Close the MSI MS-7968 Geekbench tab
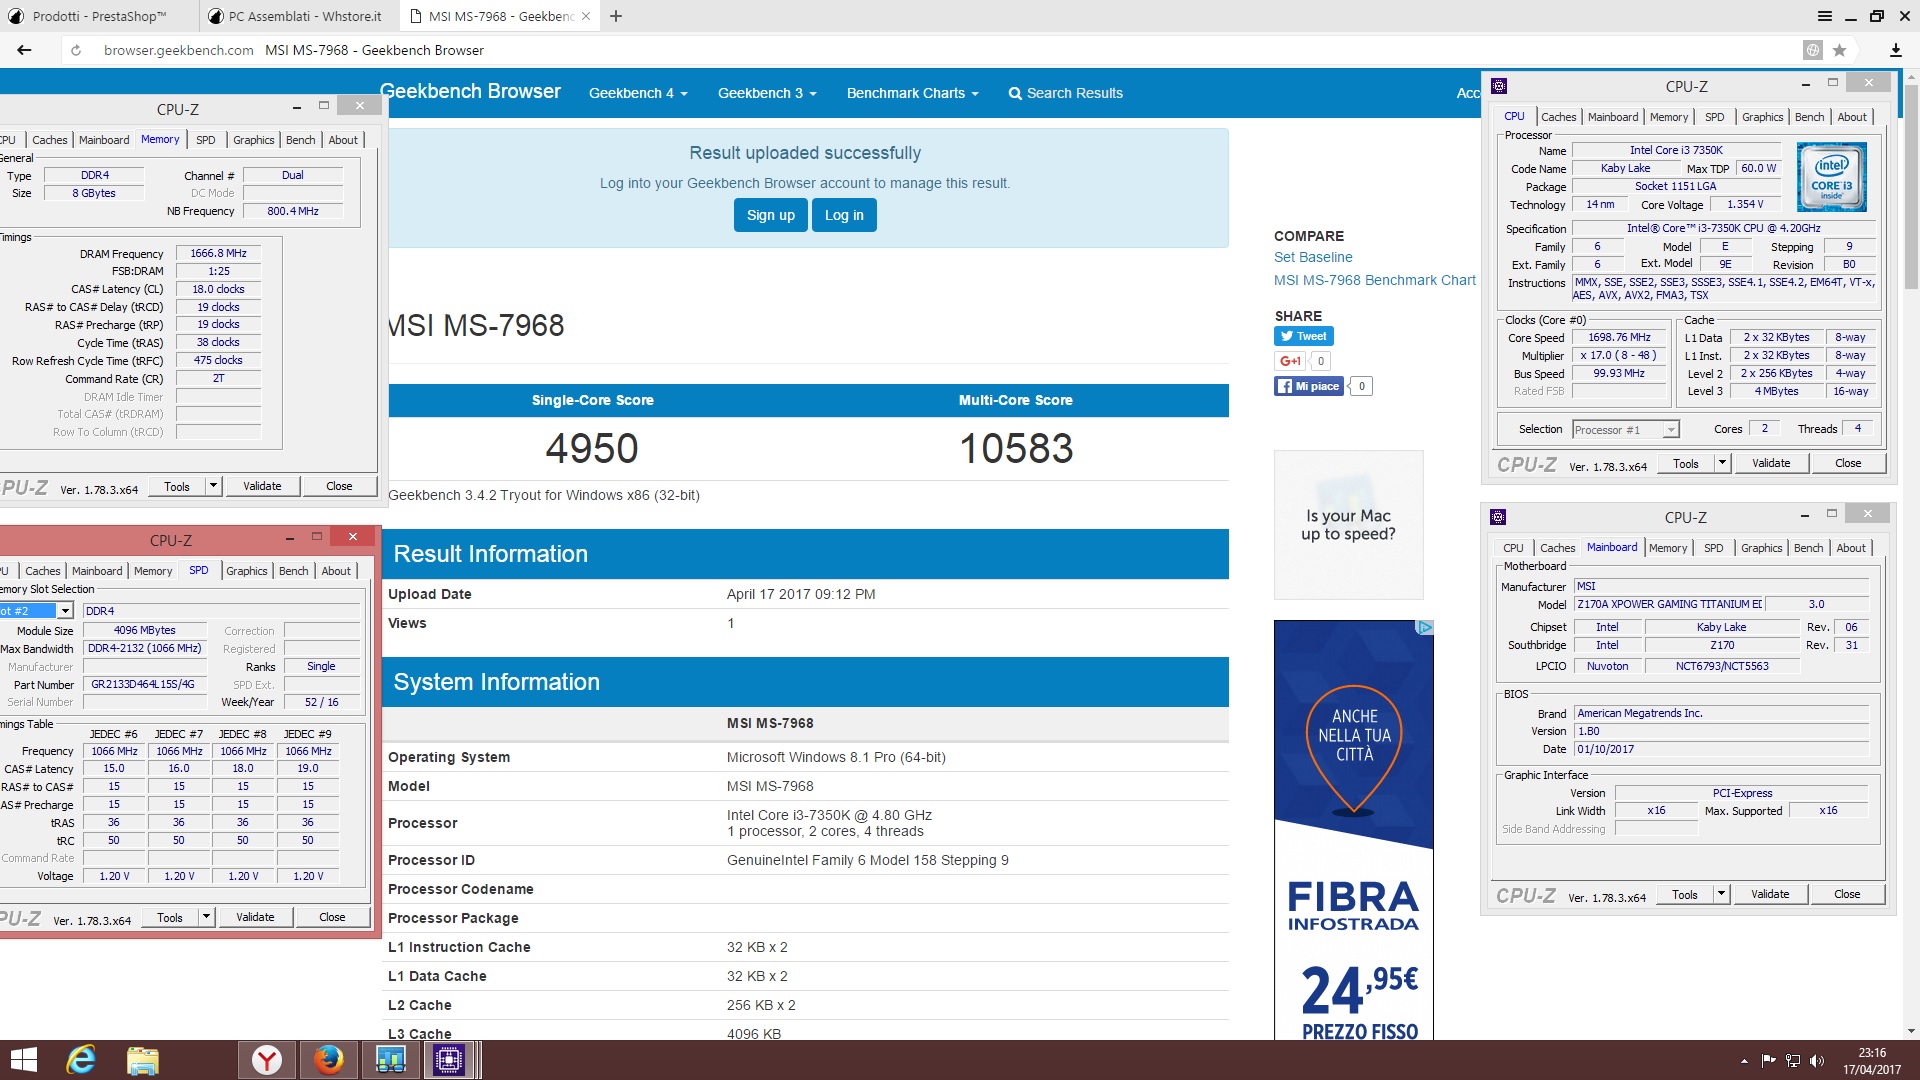The image size is (1920, 1080). click(x=585, y=16)
